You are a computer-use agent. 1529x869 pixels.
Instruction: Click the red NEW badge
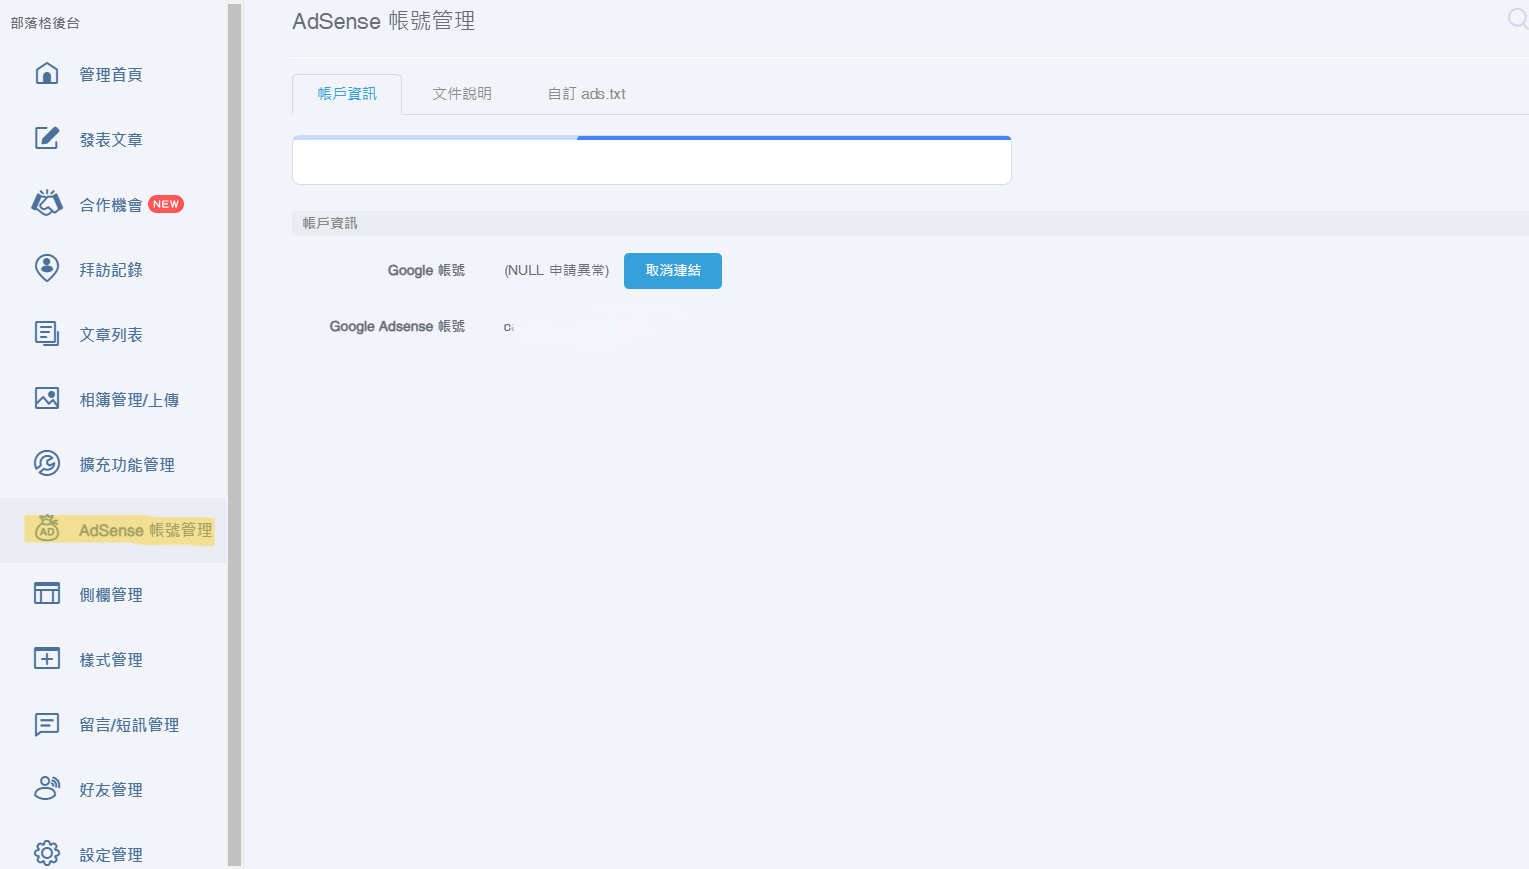166,204
